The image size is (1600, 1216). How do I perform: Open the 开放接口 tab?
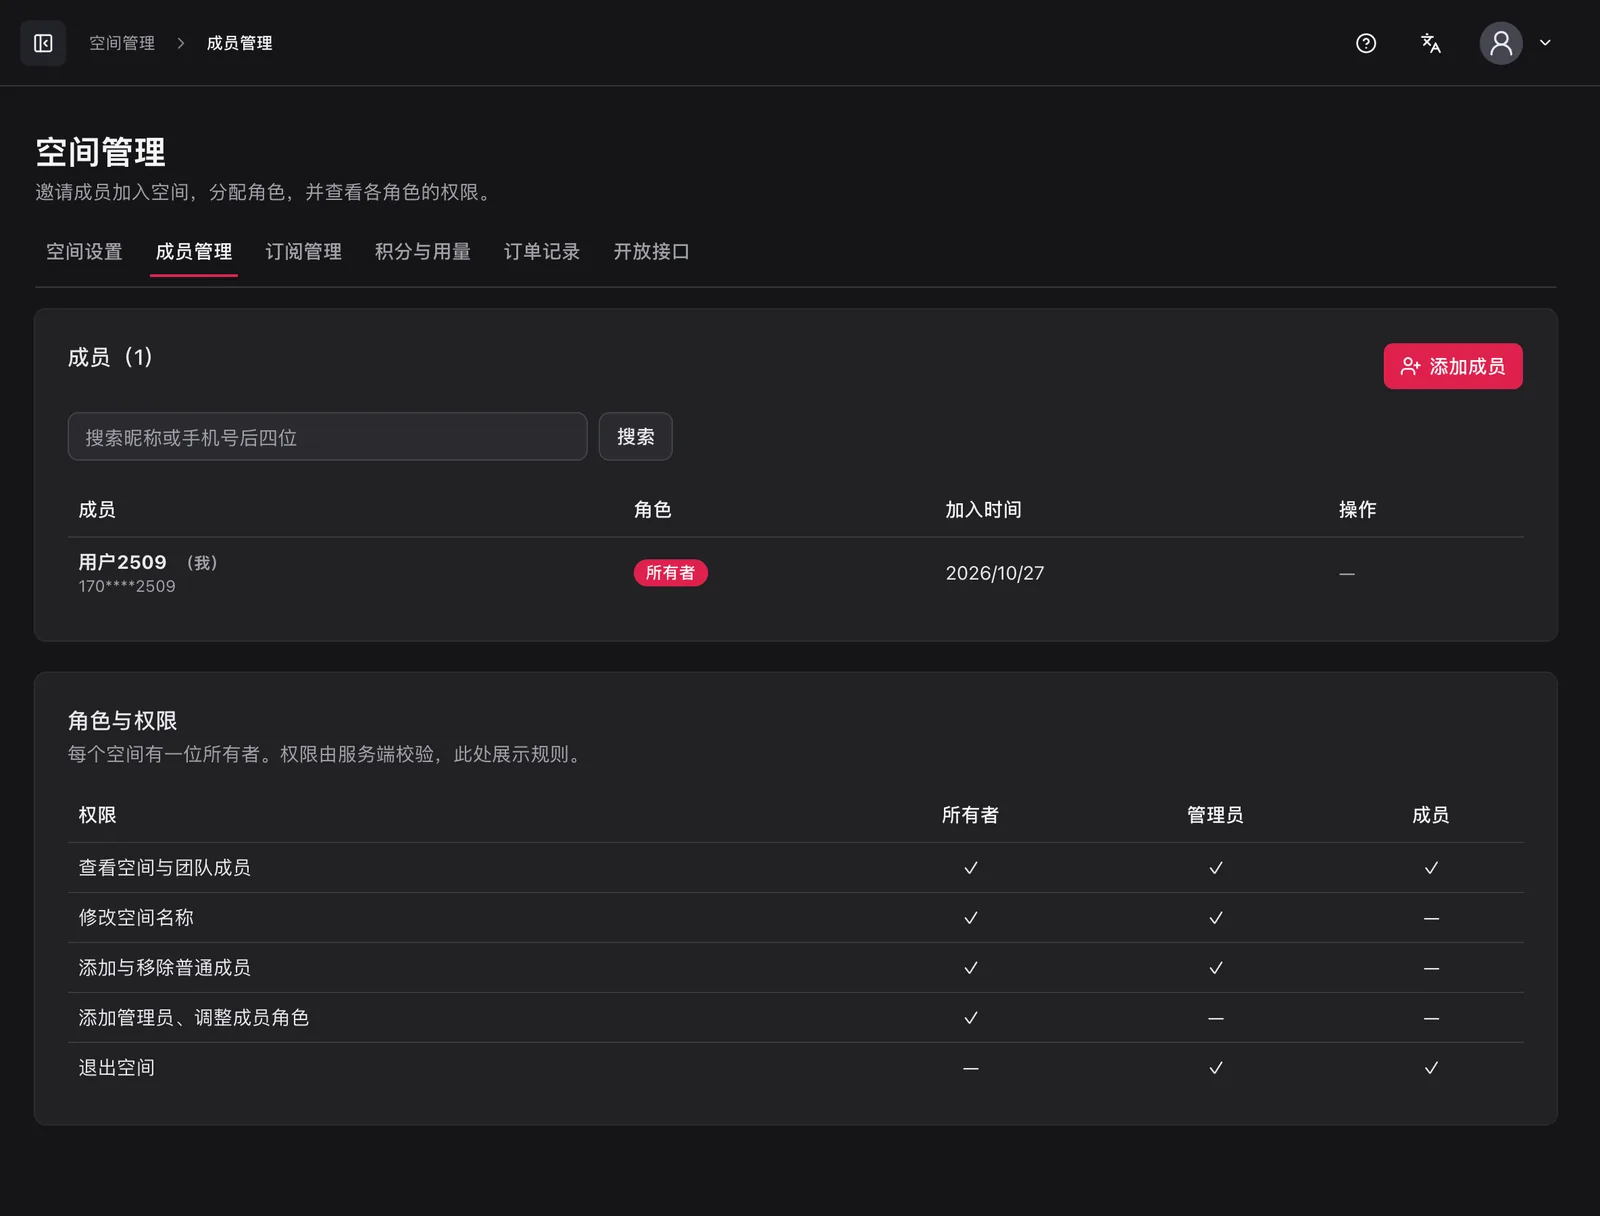click(651, 252)
